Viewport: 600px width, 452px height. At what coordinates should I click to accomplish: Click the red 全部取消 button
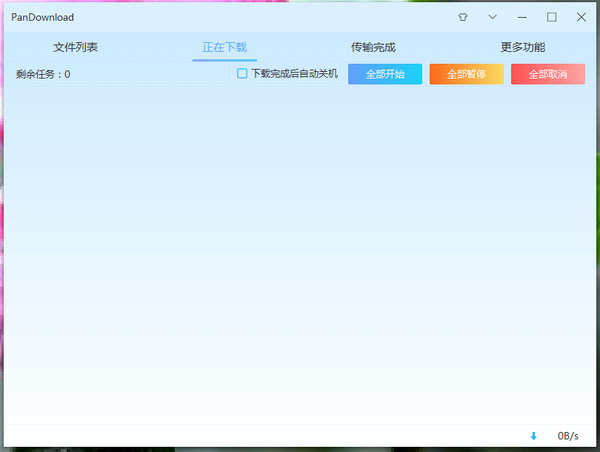tap(548, 74)
